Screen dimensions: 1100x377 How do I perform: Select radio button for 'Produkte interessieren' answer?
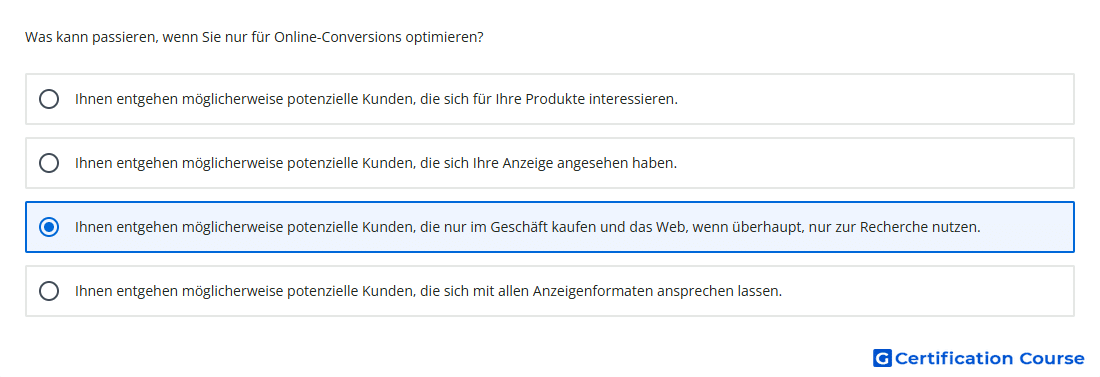tap(49, 99)
